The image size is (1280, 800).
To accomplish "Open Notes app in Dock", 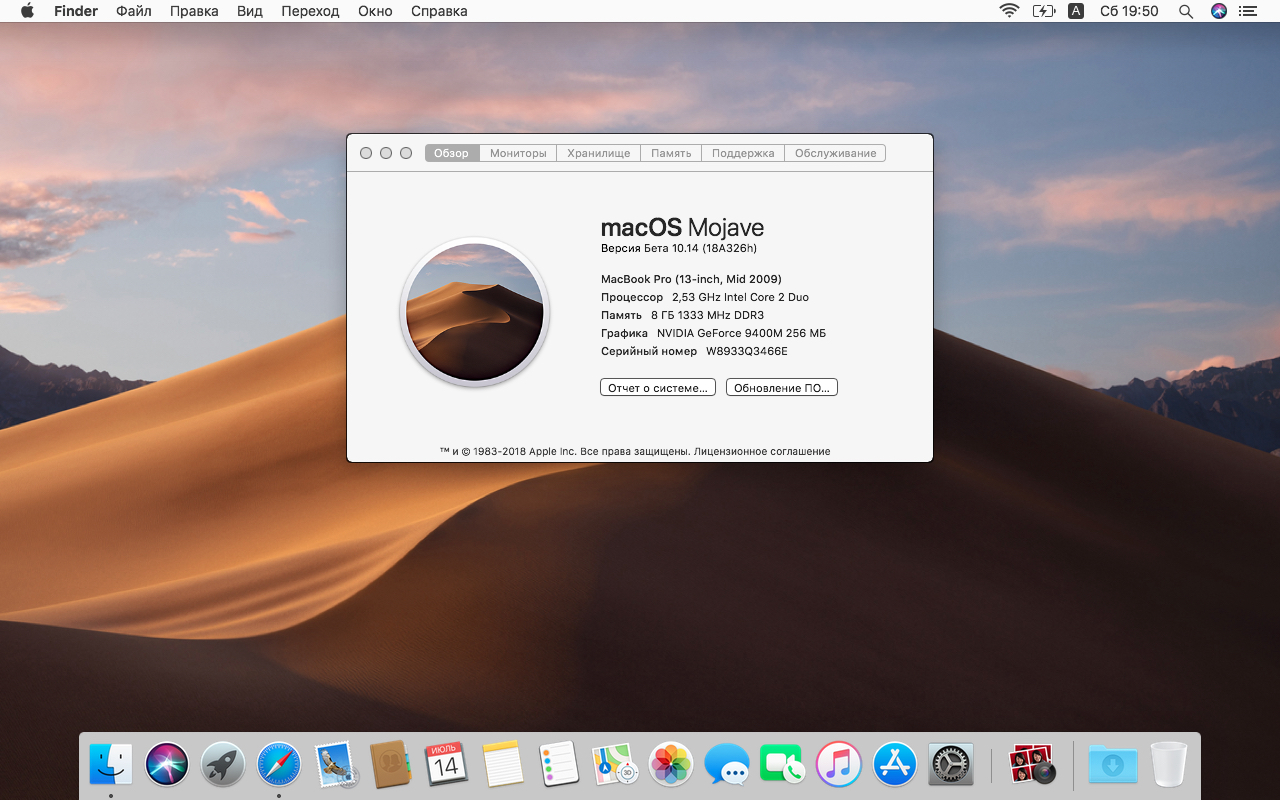I will (x=503, y=765).
